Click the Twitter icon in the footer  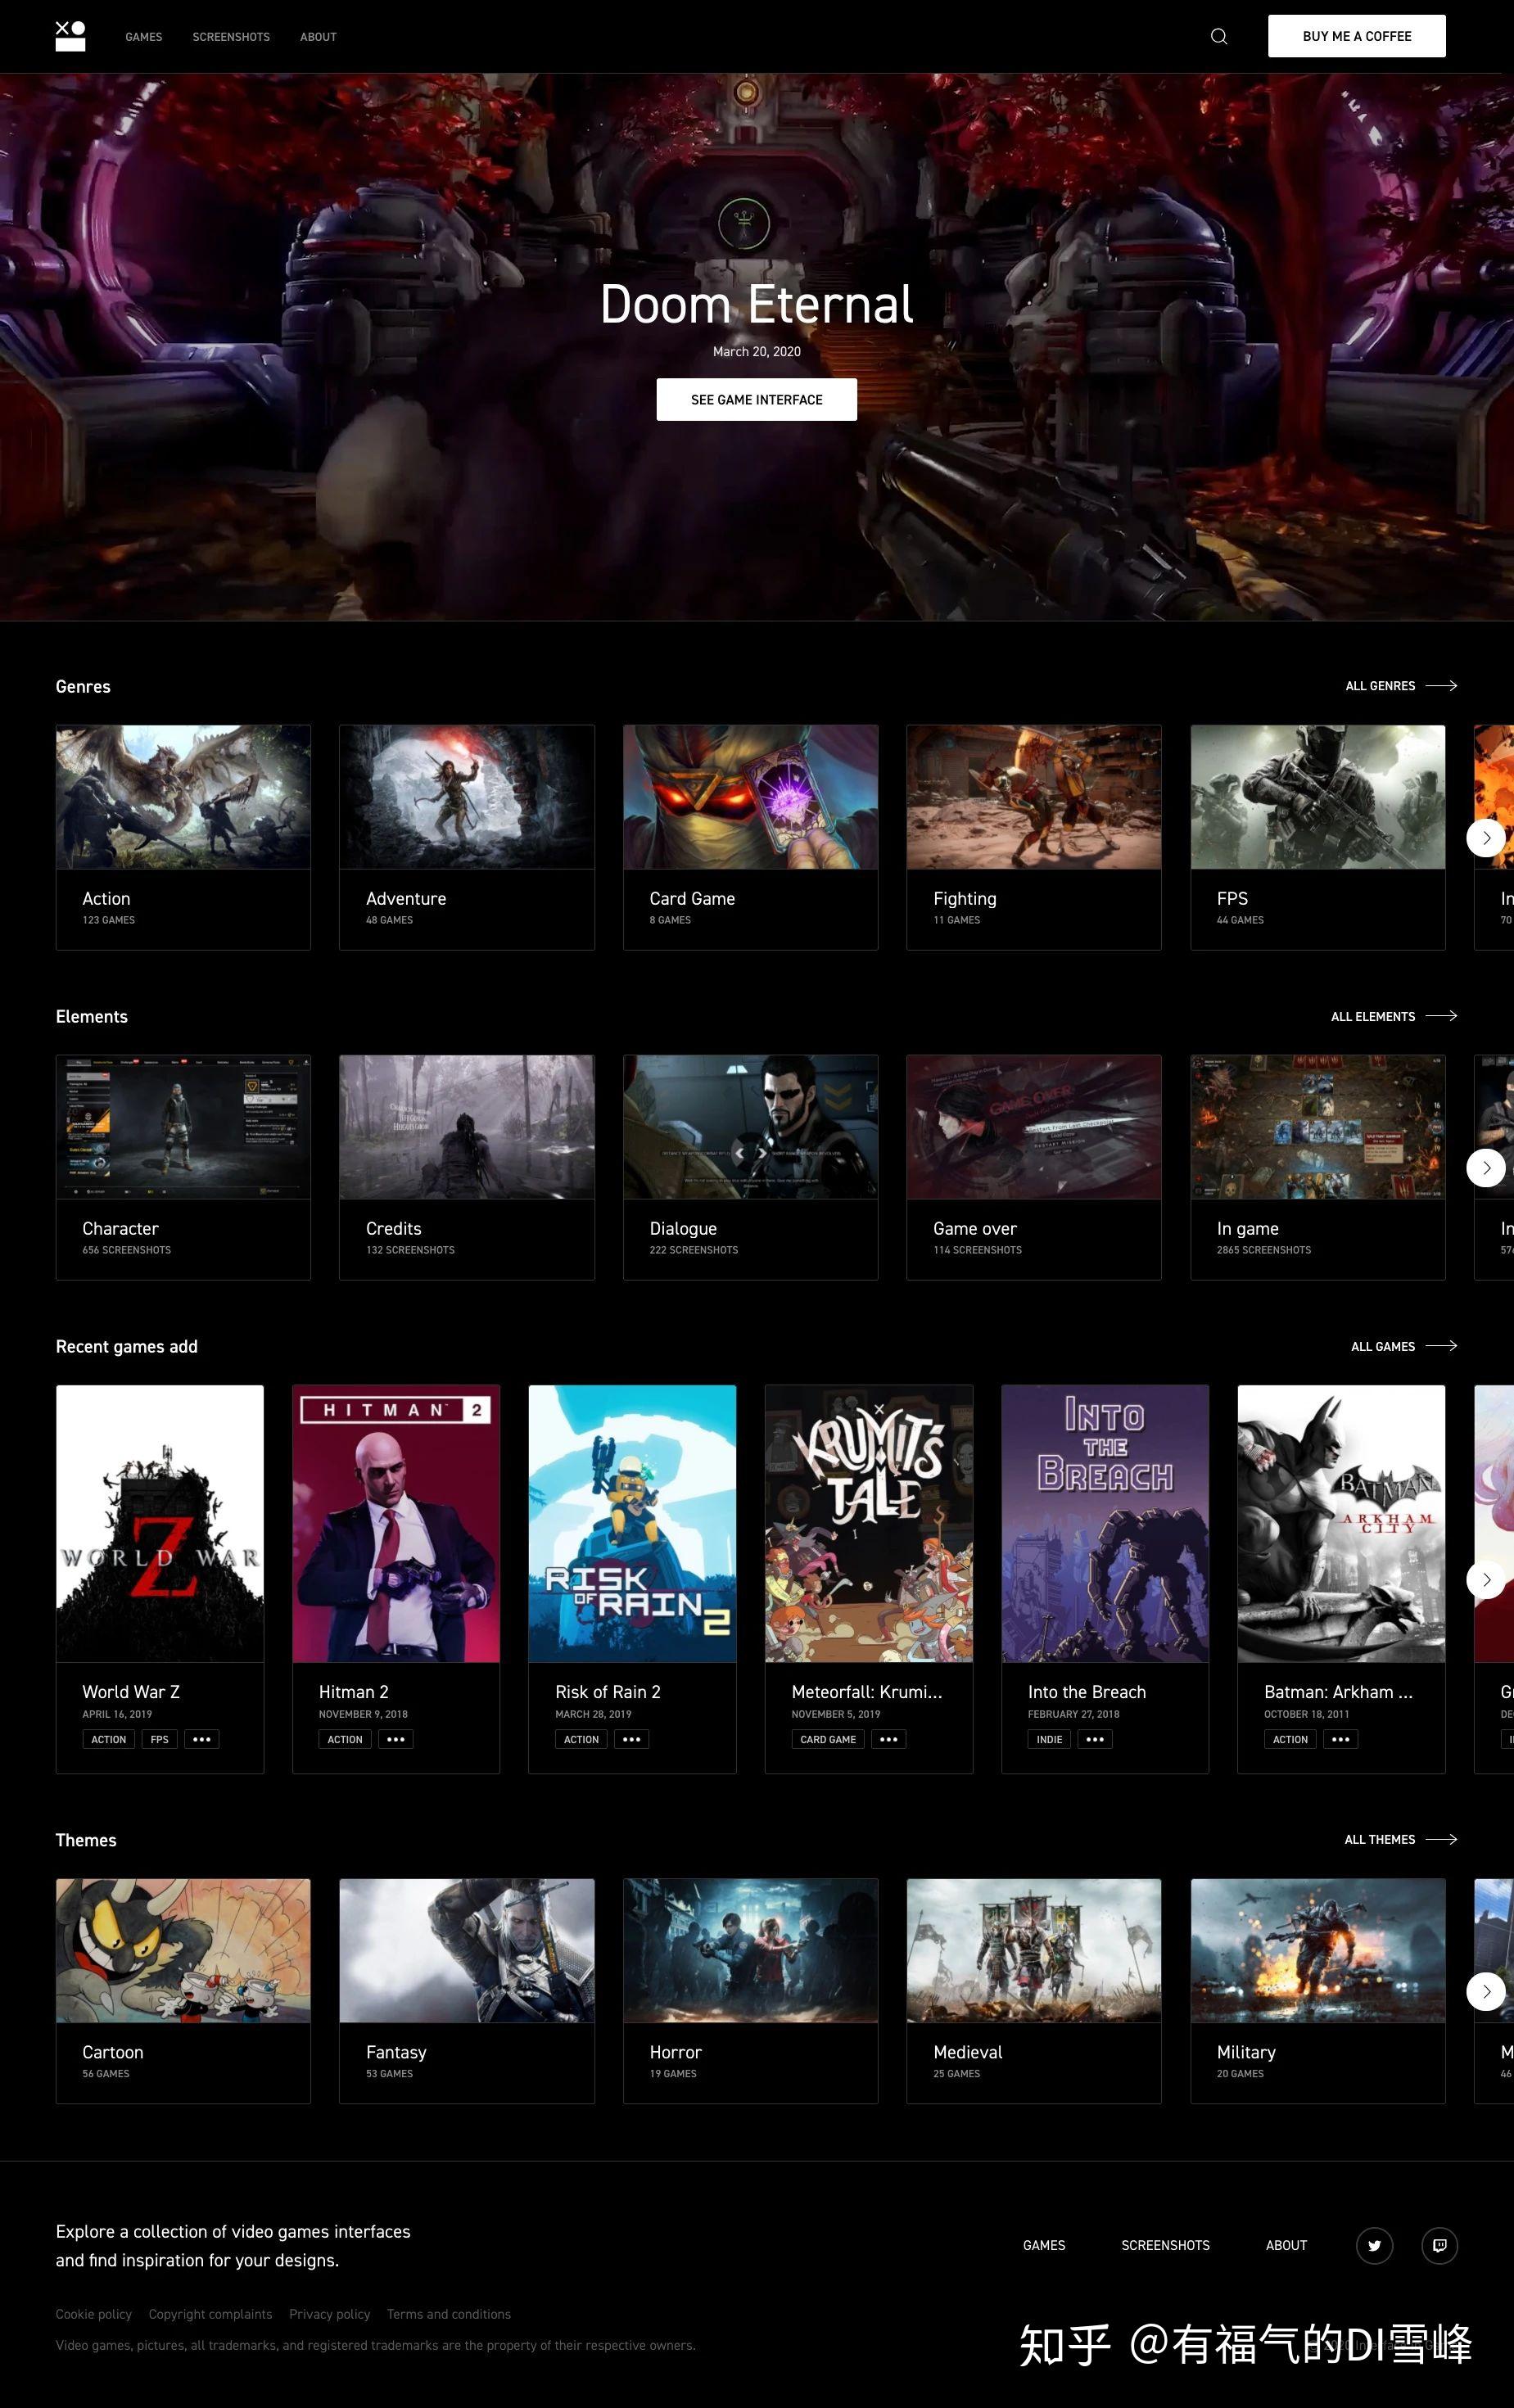pos(1374,2245)
